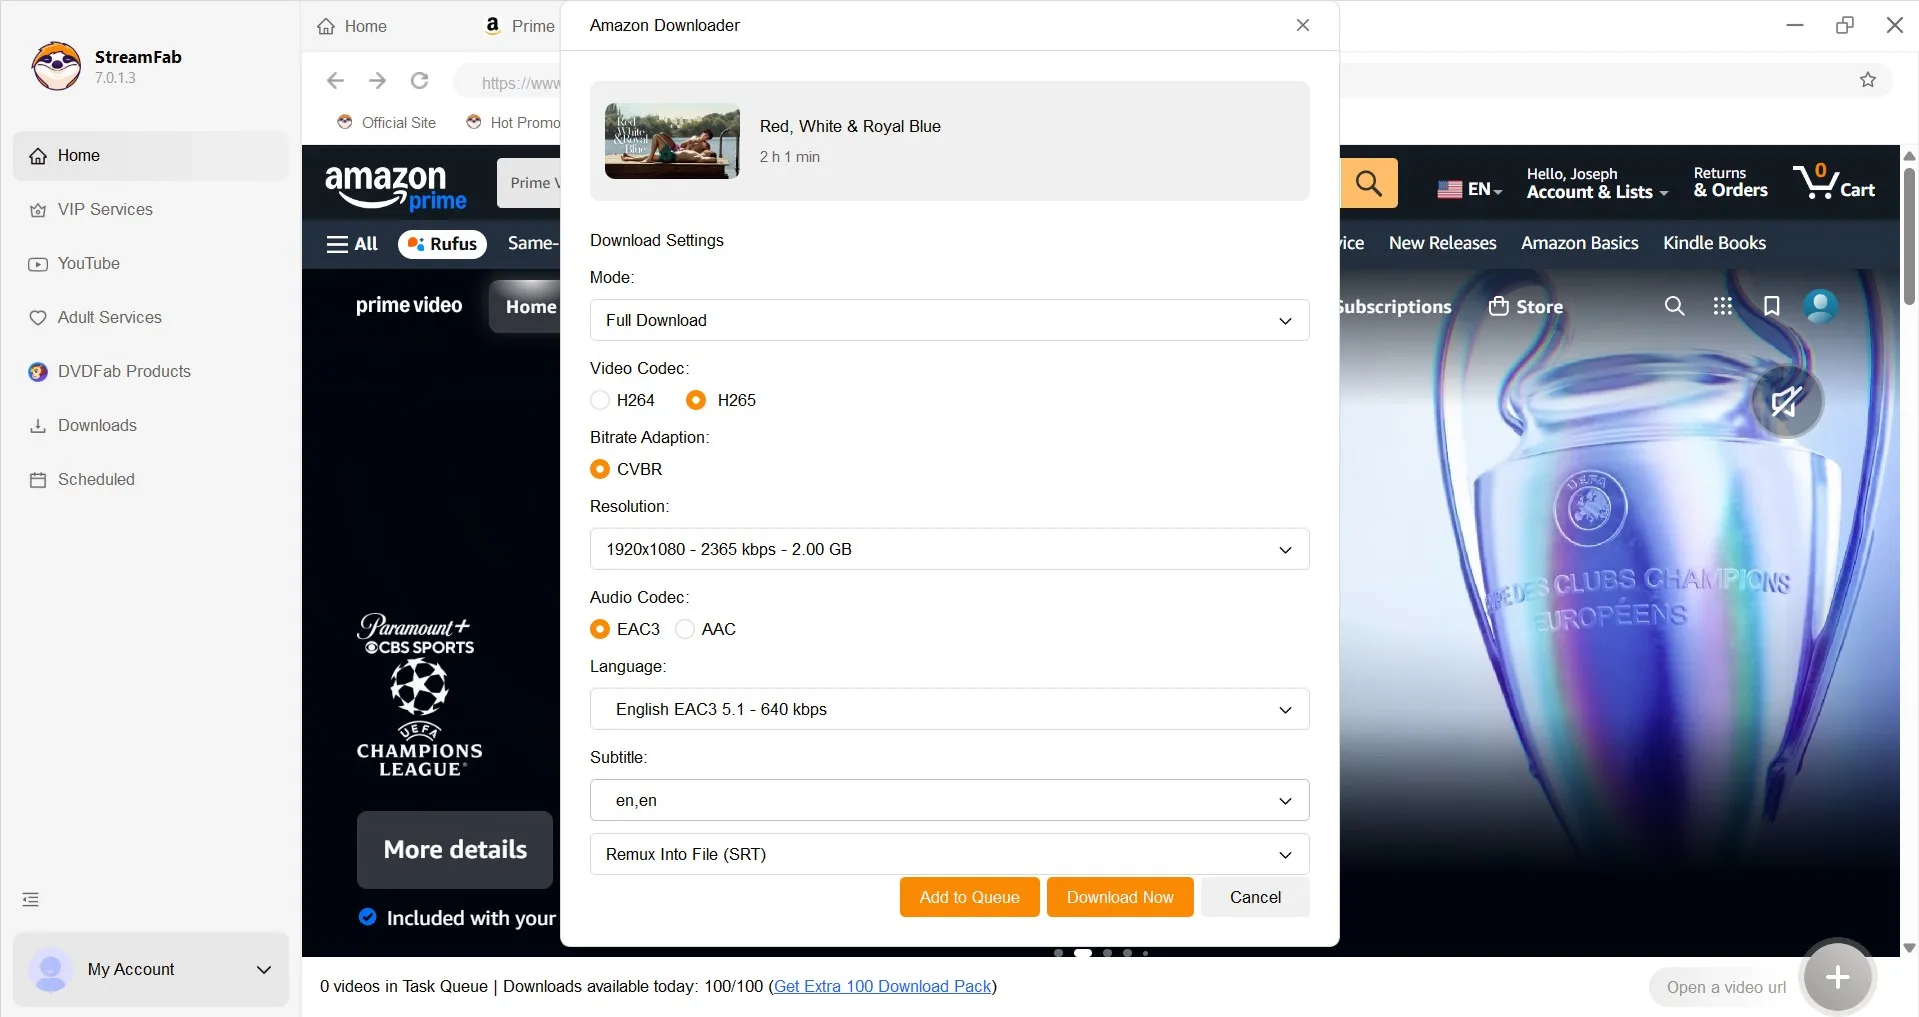Screen dimensions: 1919x1017
Task: View DVDFab Products in the sidebar
Action: pos(123,371)
